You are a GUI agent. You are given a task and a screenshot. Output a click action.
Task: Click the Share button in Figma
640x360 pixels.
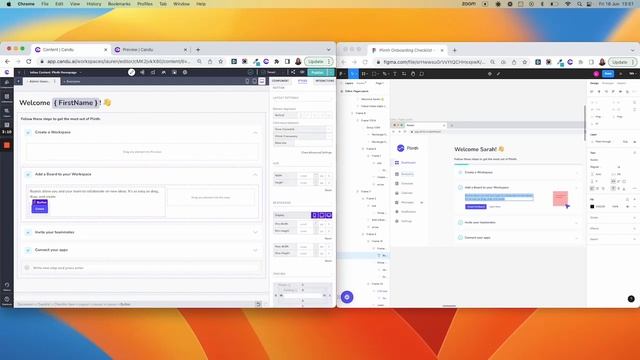608,74
